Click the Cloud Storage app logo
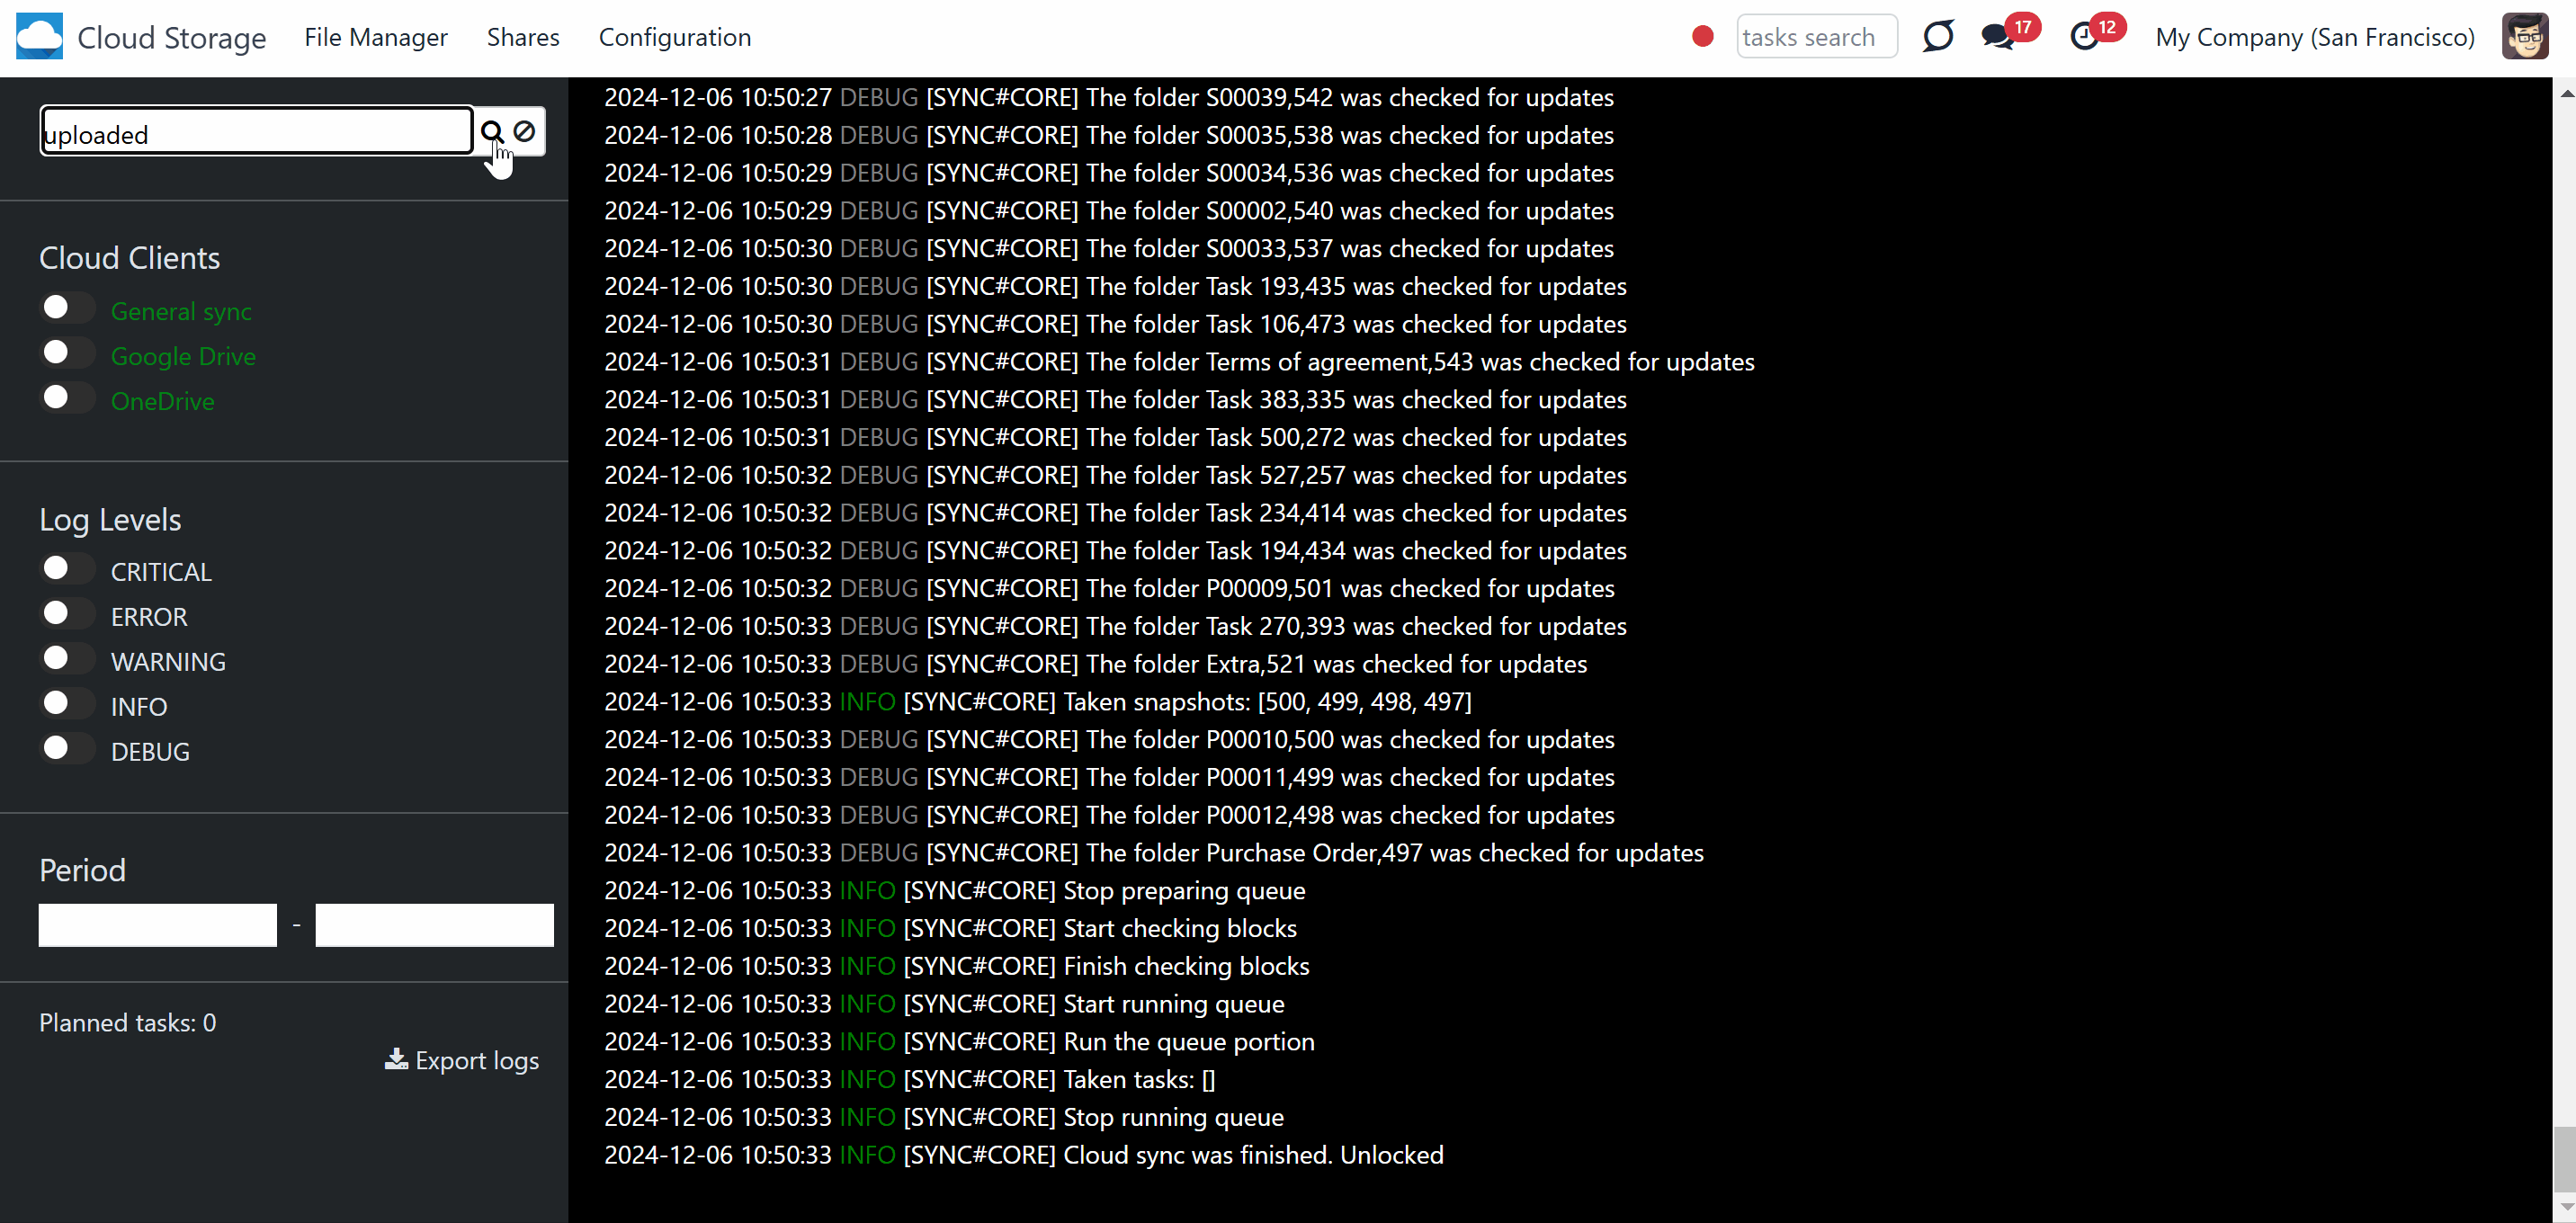 tap(40, 37)
